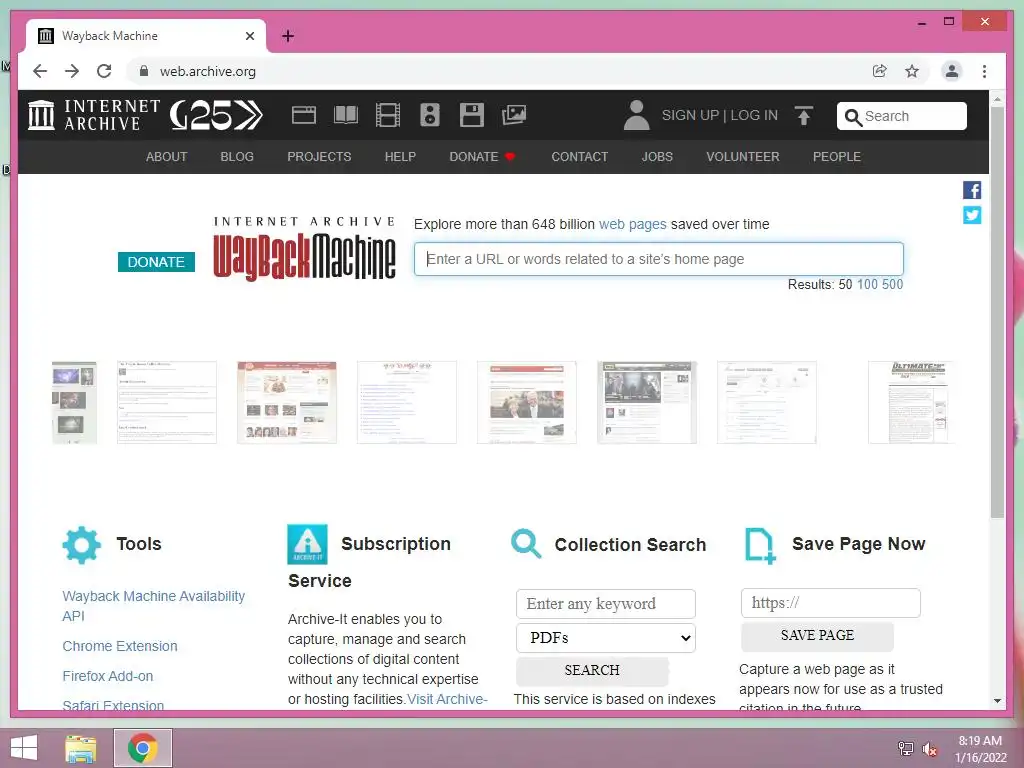
Task: Click the Archive-It subscription icon
Action: pos(307,544)
